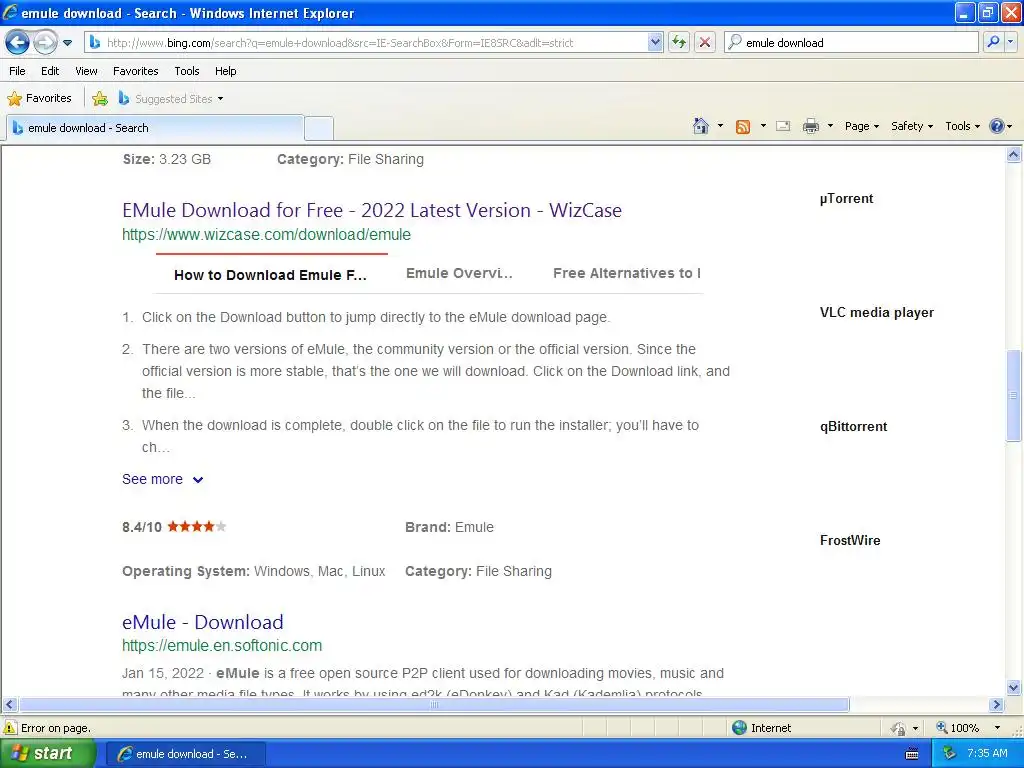
Task: Select the 'emule download - Search' tab
Action: point(155,128)
